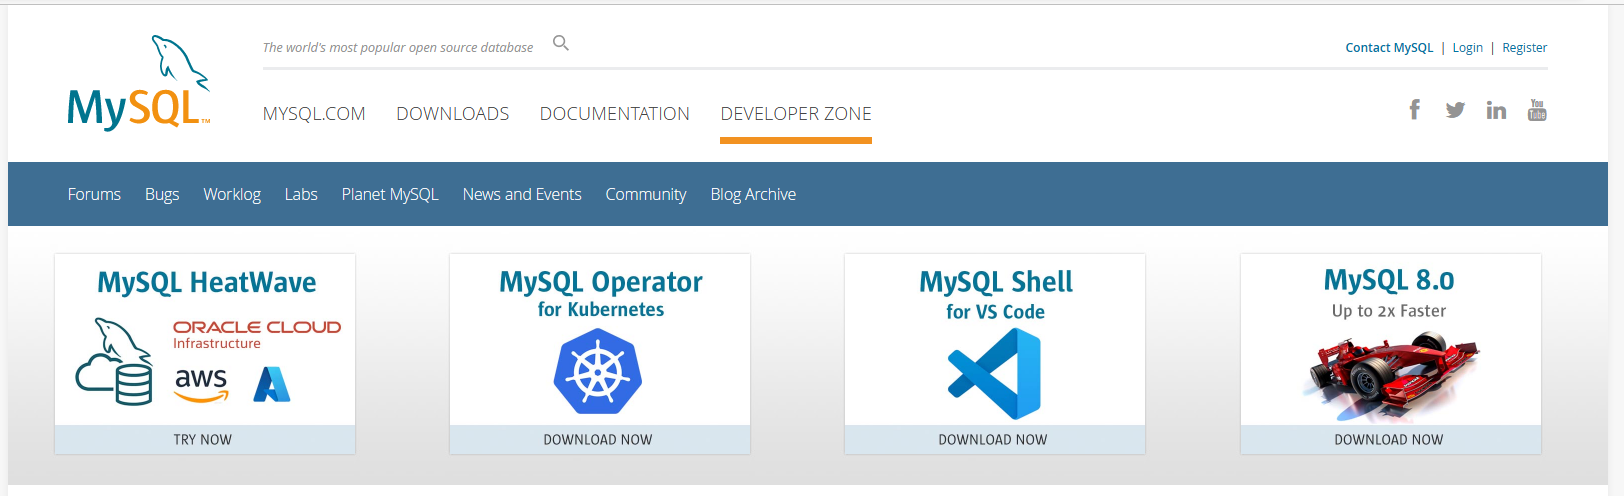This screenshot has width=1624, height=496.
Task: Open the Community link
Action: [646, 194]
